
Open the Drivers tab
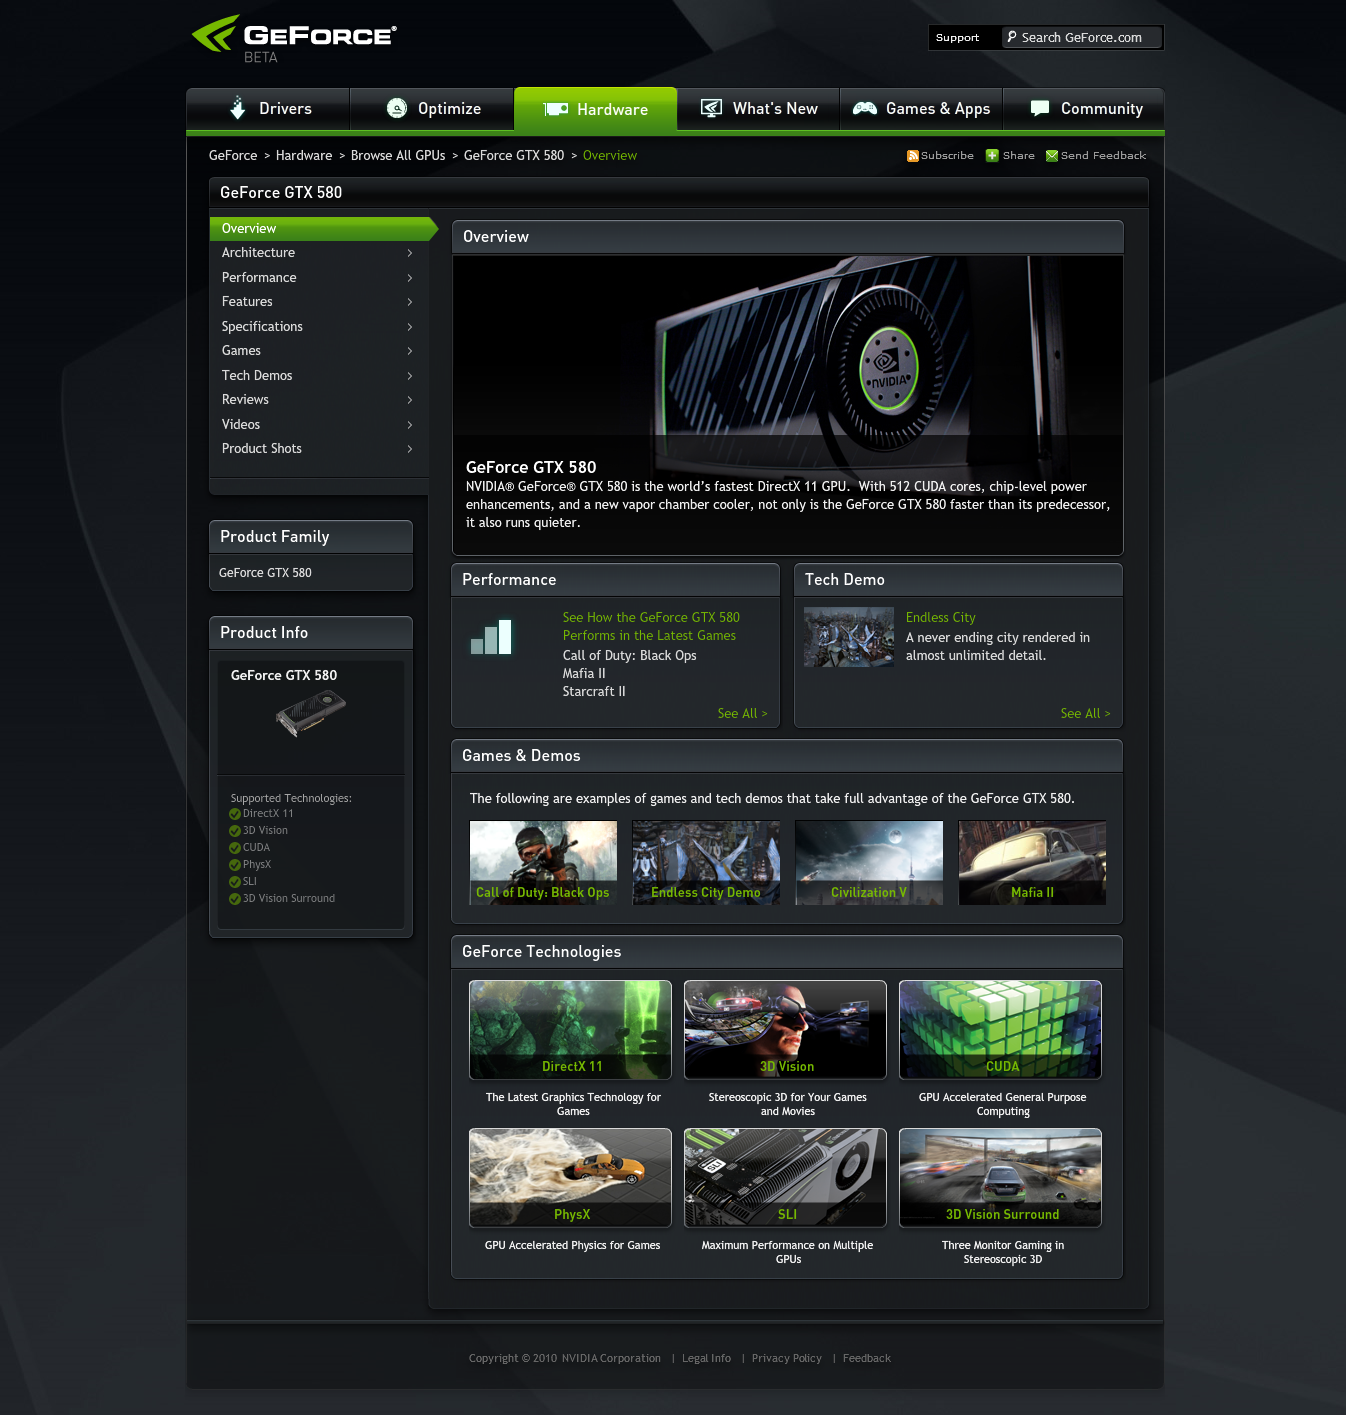268,109
